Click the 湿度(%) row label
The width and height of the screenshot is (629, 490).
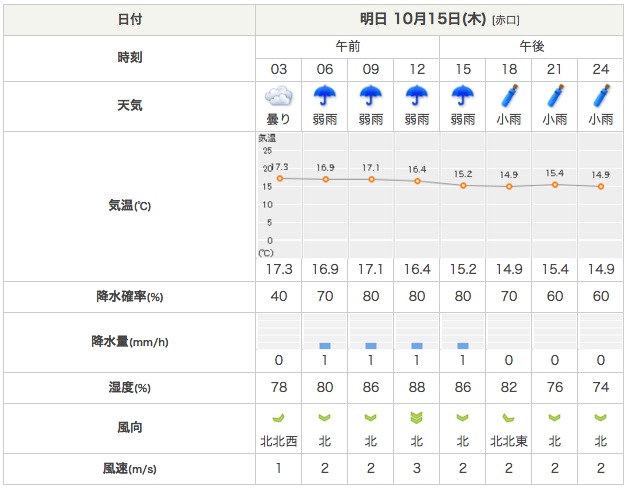pyautogui.click(x=129, y=388)
